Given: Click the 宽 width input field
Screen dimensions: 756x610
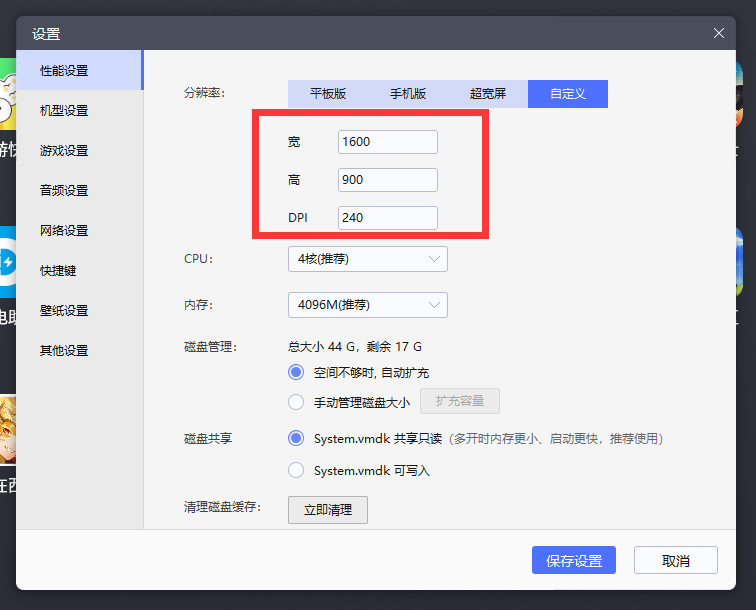Looking at the screenshot, I should point(388,142).
